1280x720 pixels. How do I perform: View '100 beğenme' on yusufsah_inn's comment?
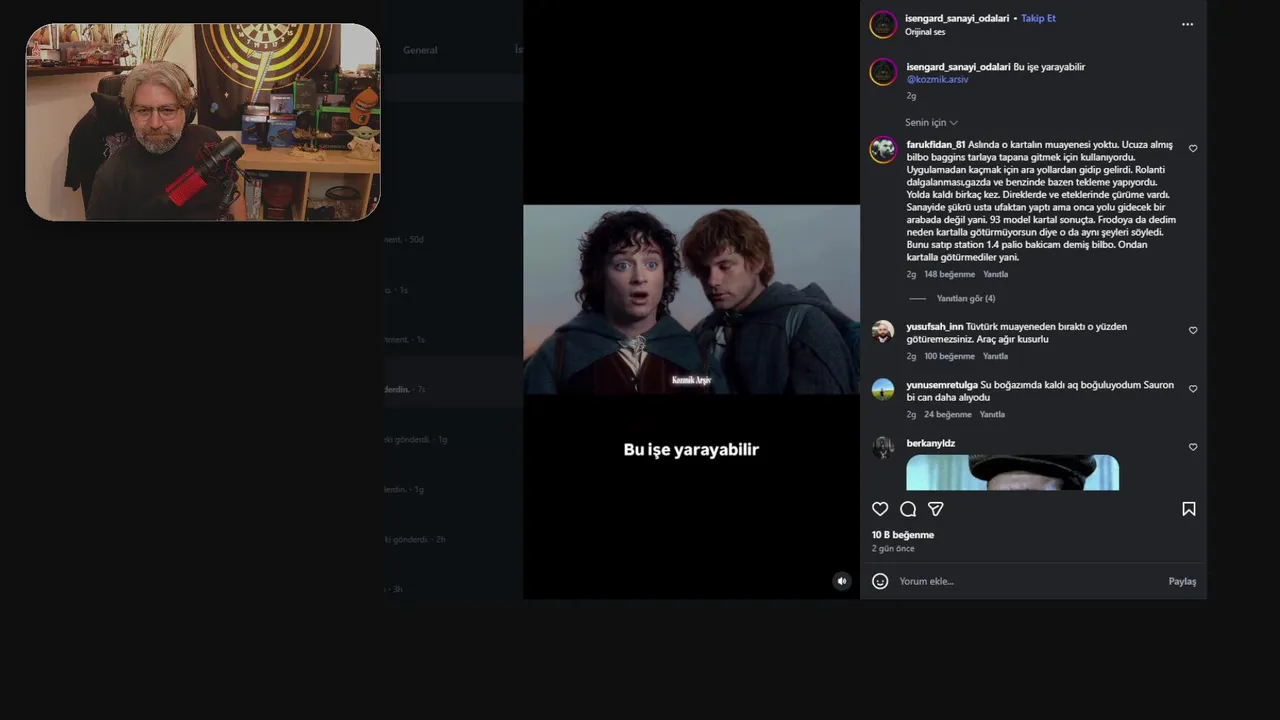pyautogui.click(x=949, y=356)
